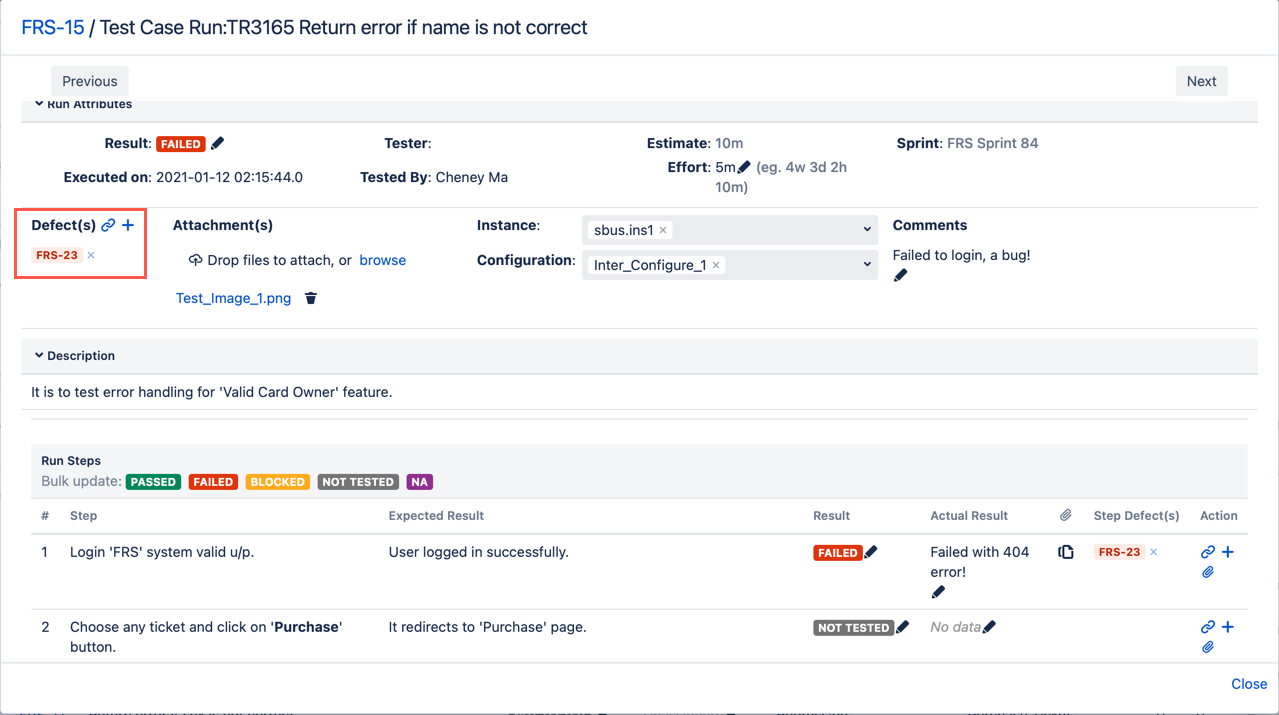The height and width of the screenshot is (715, 1279).
Task: Remove sbus.ins1 tag from Instance
Action: coord(663,231)
